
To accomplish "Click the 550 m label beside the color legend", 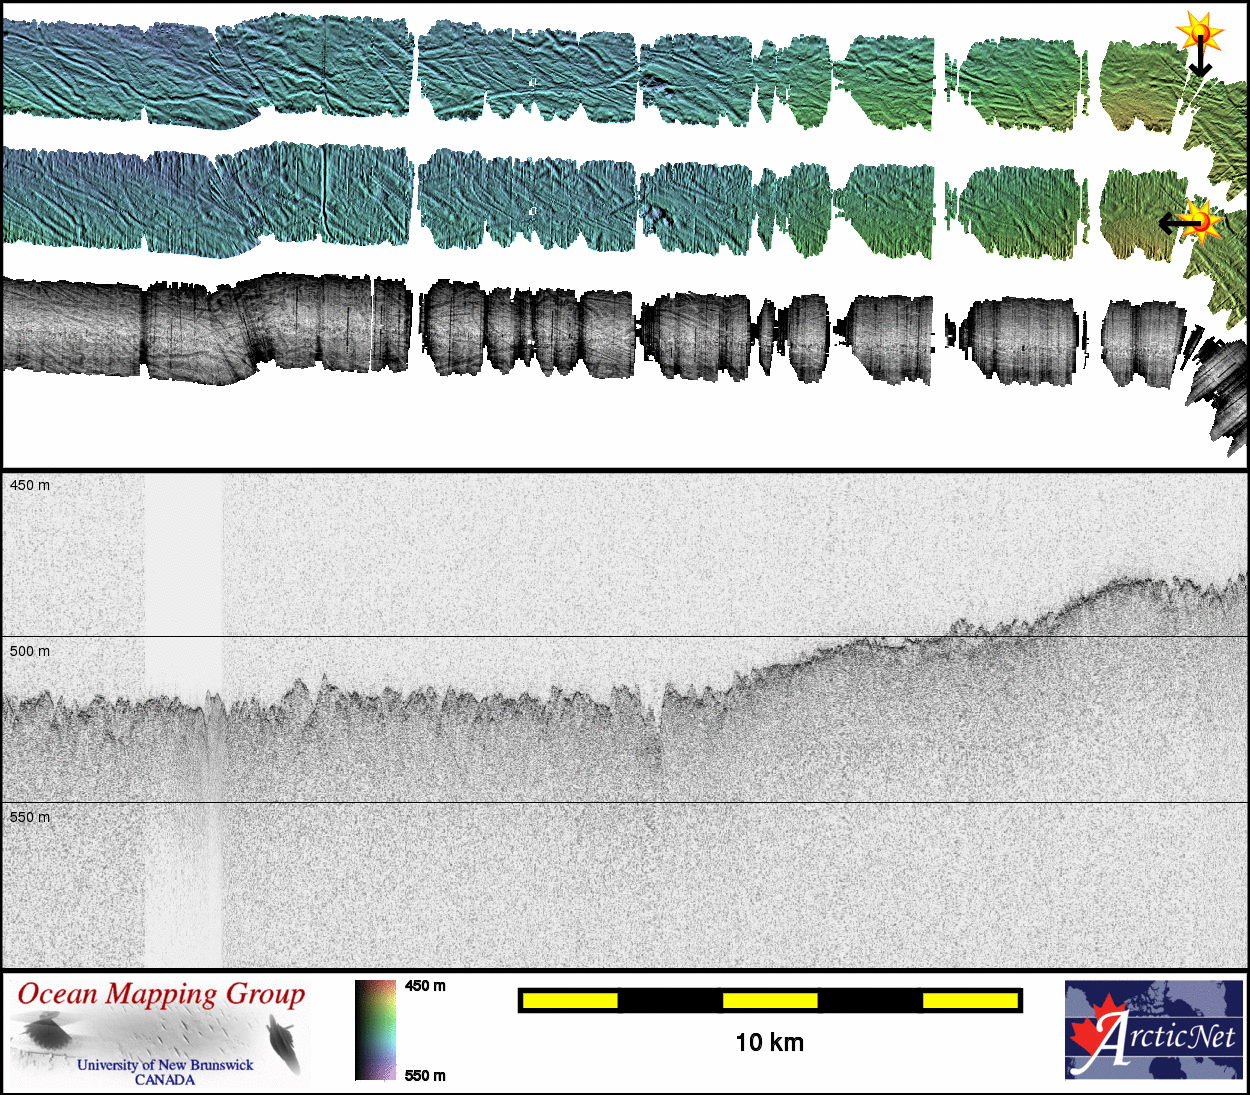I will [425, 1076].
